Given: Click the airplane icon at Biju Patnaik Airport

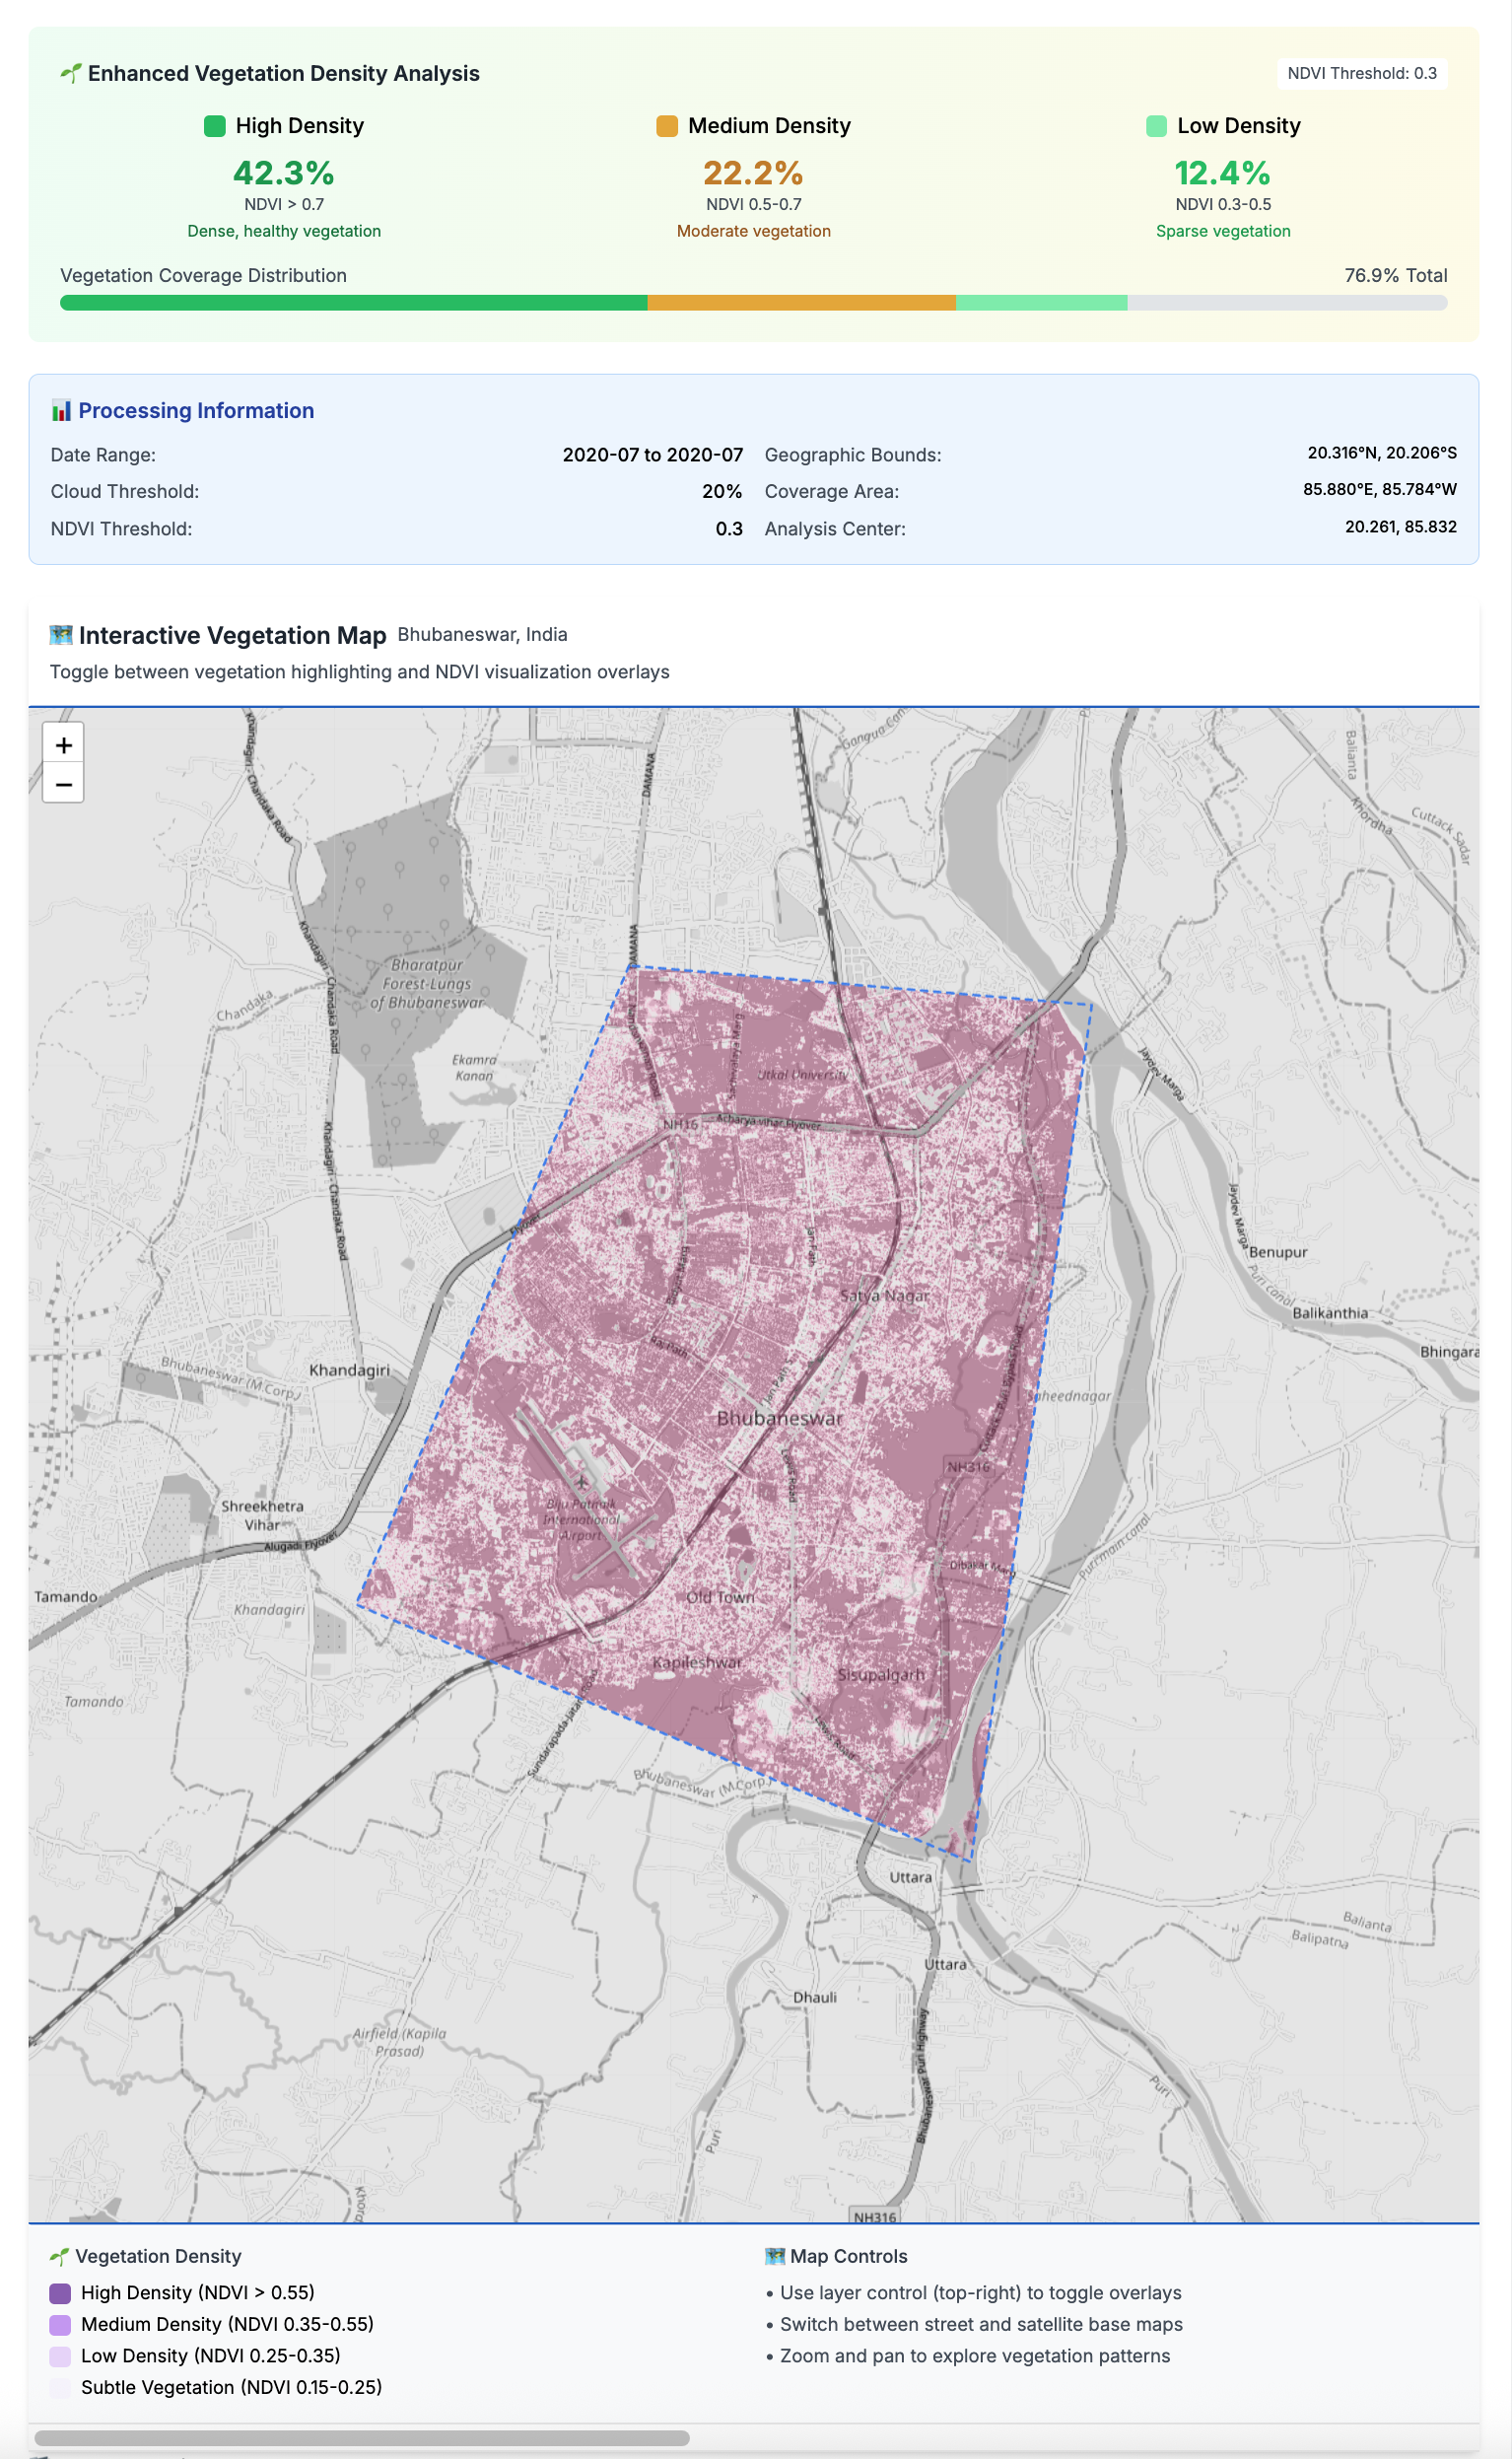Looking at the screenshot, I should (x=582, y=1482).
